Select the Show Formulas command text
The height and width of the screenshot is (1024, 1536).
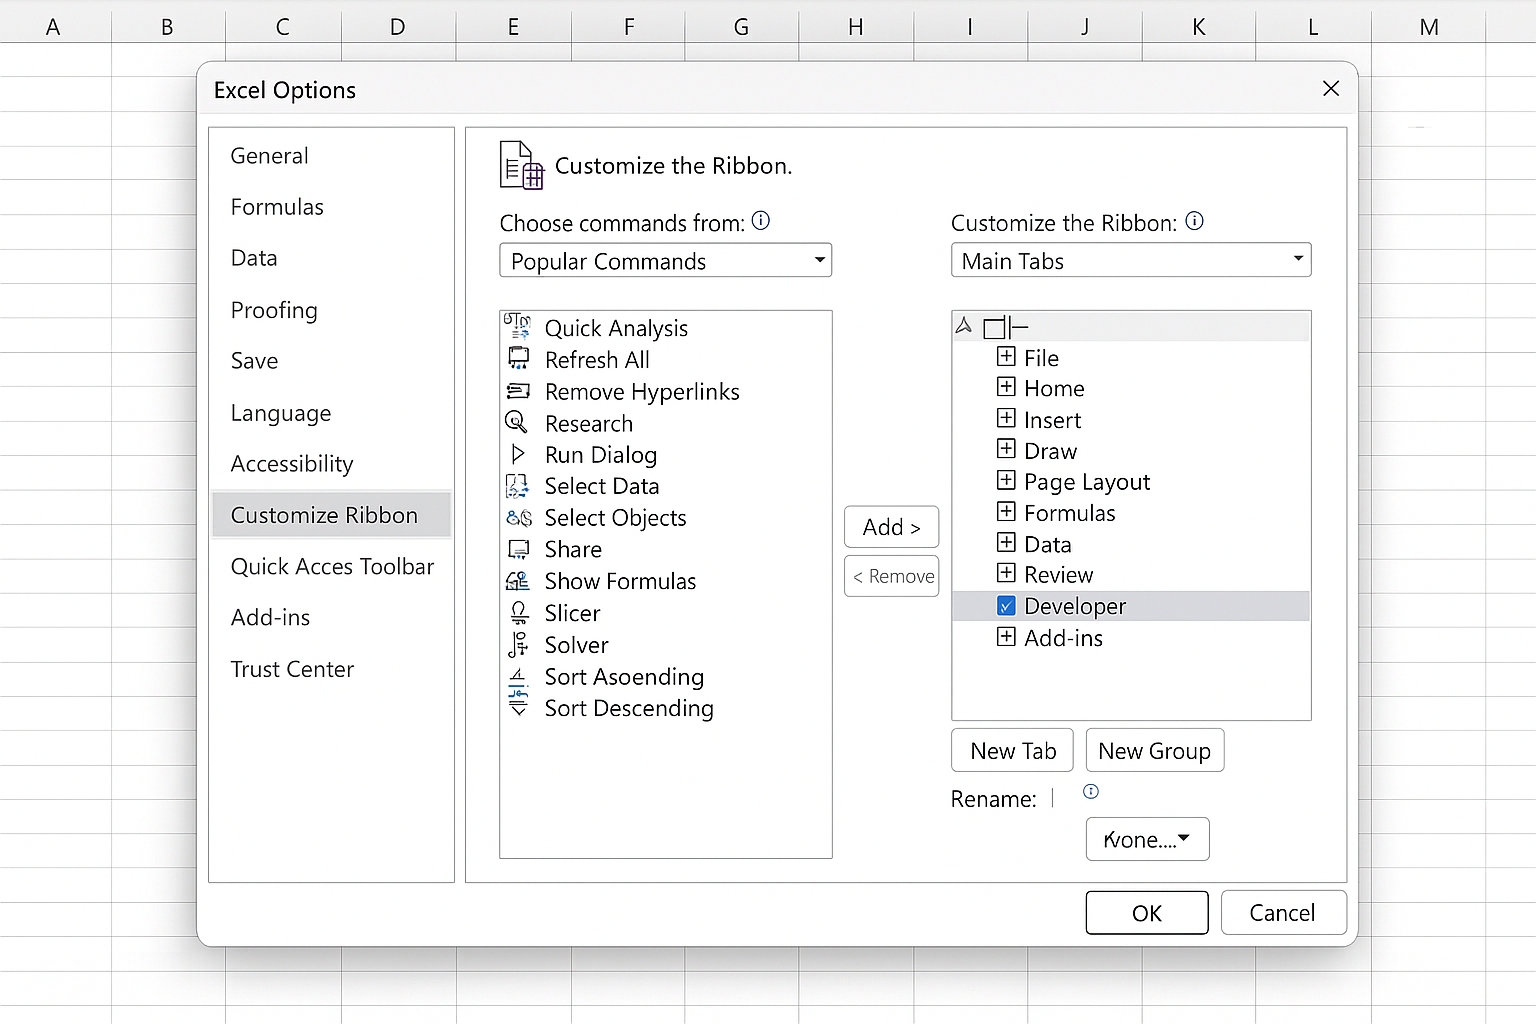click(620, 581)
